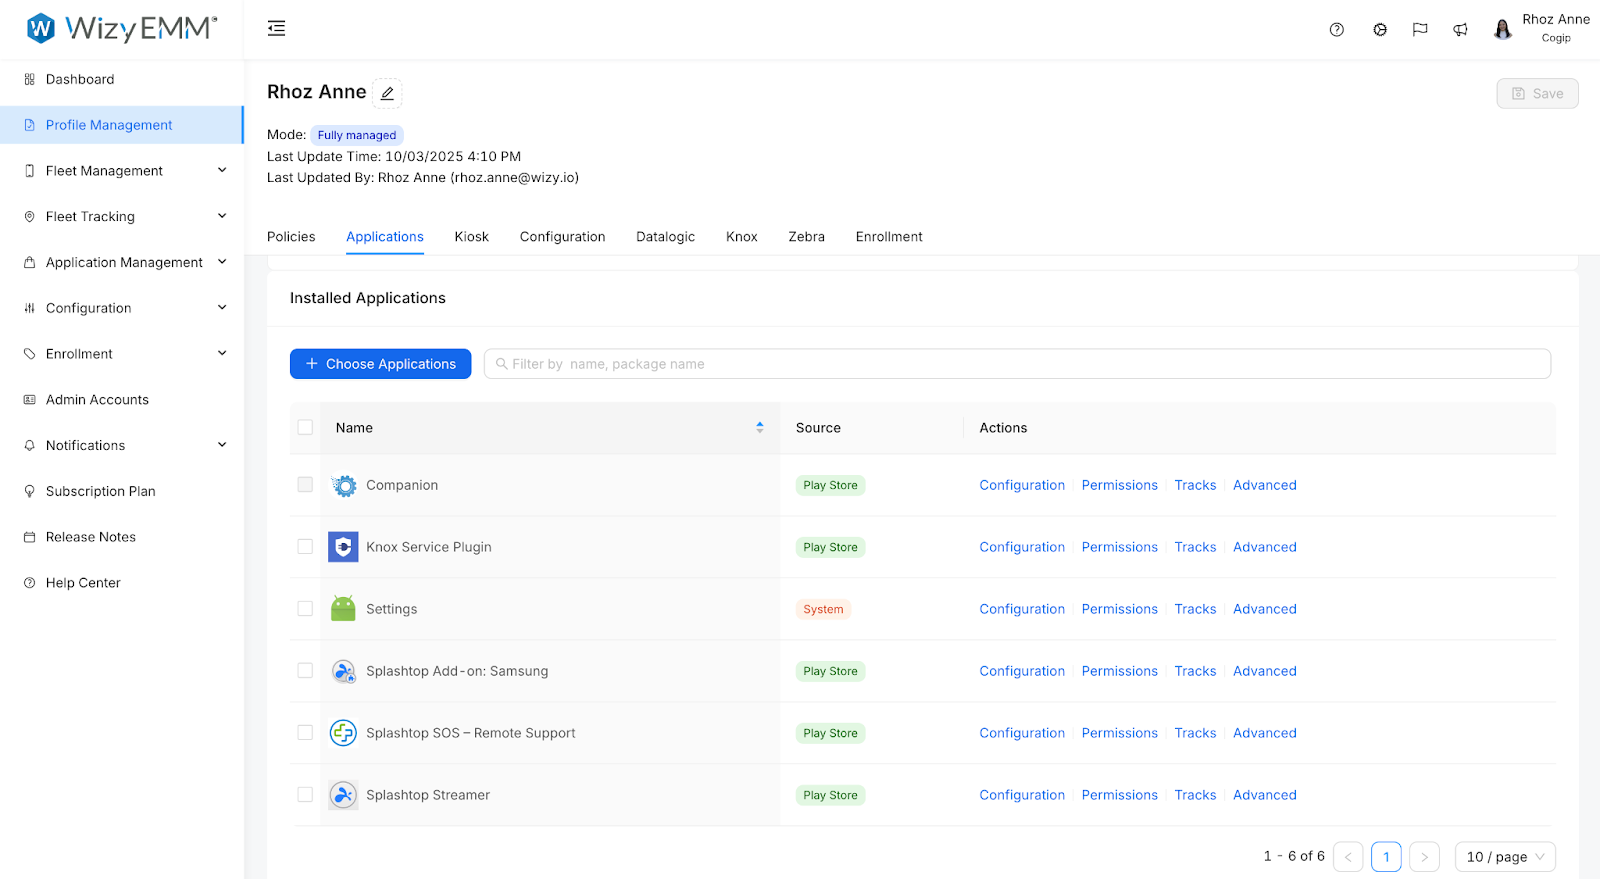This screenshot has width=1600, height=879.
Task: Expand the Fleet Tracking chevron
Action: tap(222, 216)
